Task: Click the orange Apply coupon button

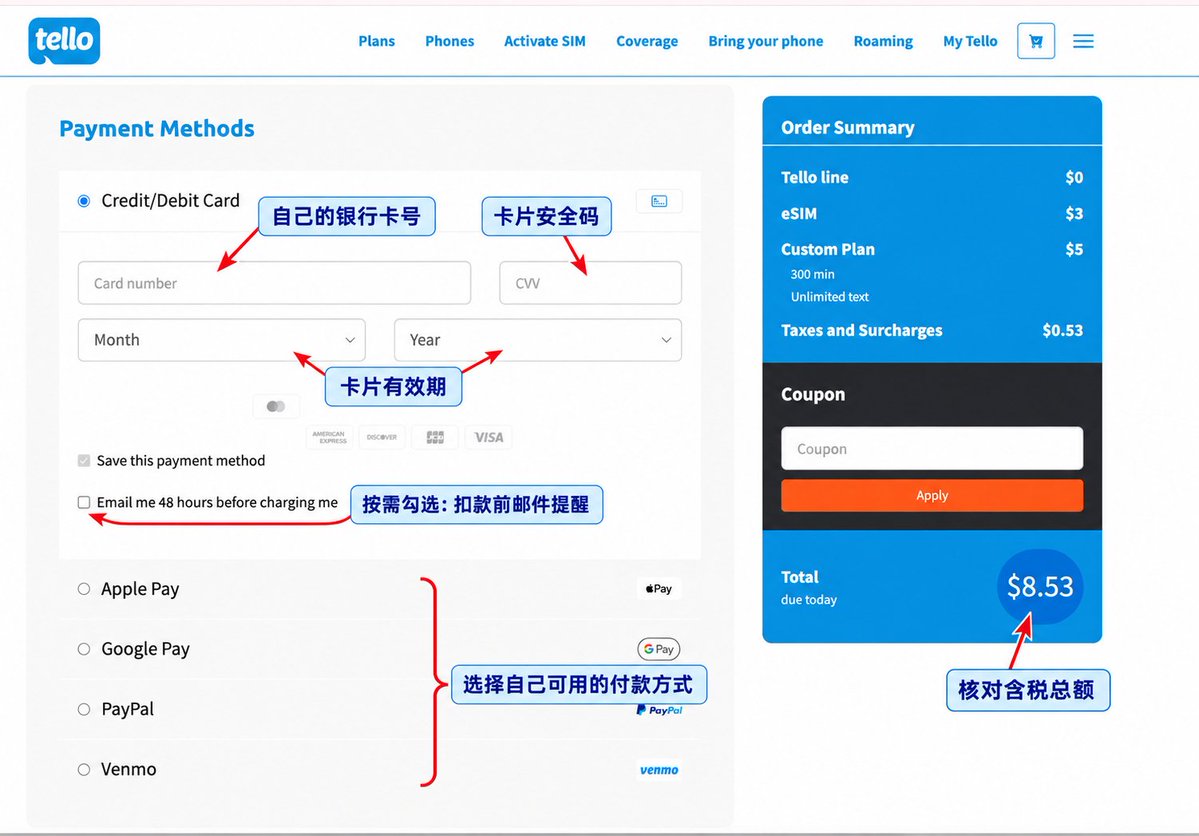Action: pos(932,496)
